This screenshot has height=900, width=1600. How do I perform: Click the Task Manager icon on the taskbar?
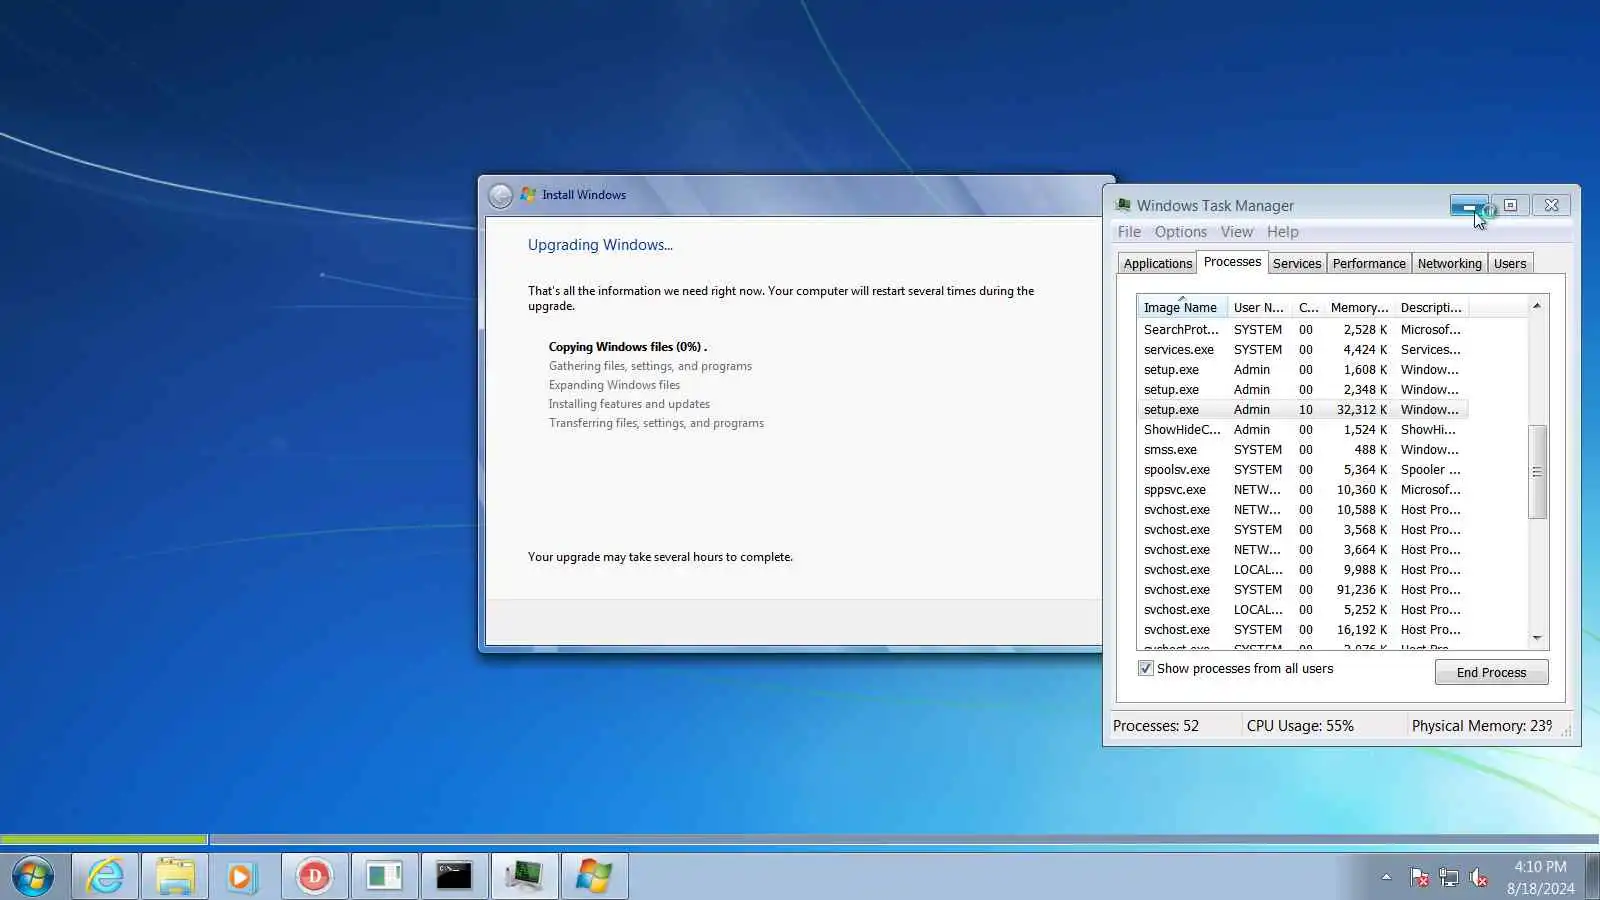524,876
